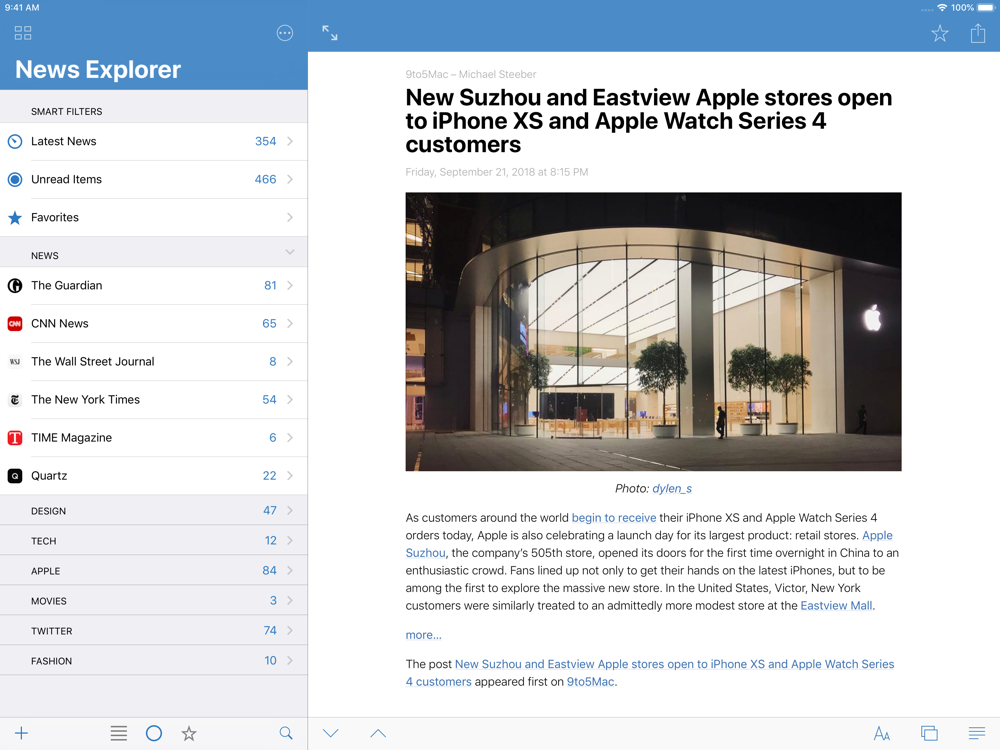Click the 'more...' link

point(423,635)
